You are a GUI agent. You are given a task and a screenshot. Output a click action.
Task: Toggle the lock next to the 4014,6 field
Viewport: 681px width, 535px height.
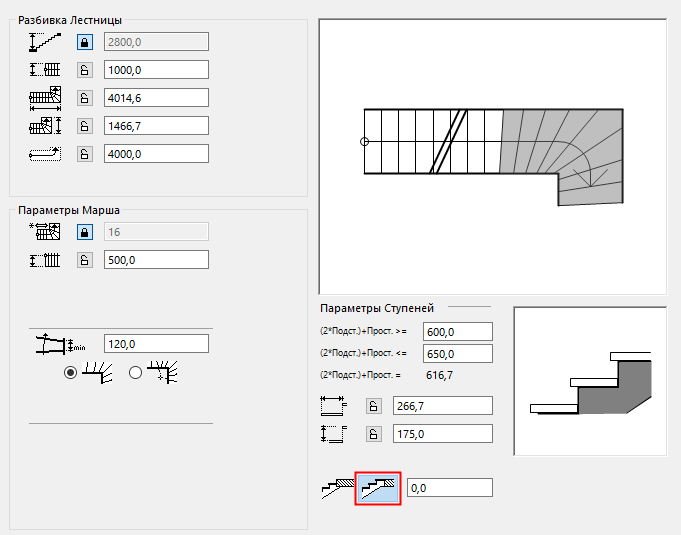point(85,97)
